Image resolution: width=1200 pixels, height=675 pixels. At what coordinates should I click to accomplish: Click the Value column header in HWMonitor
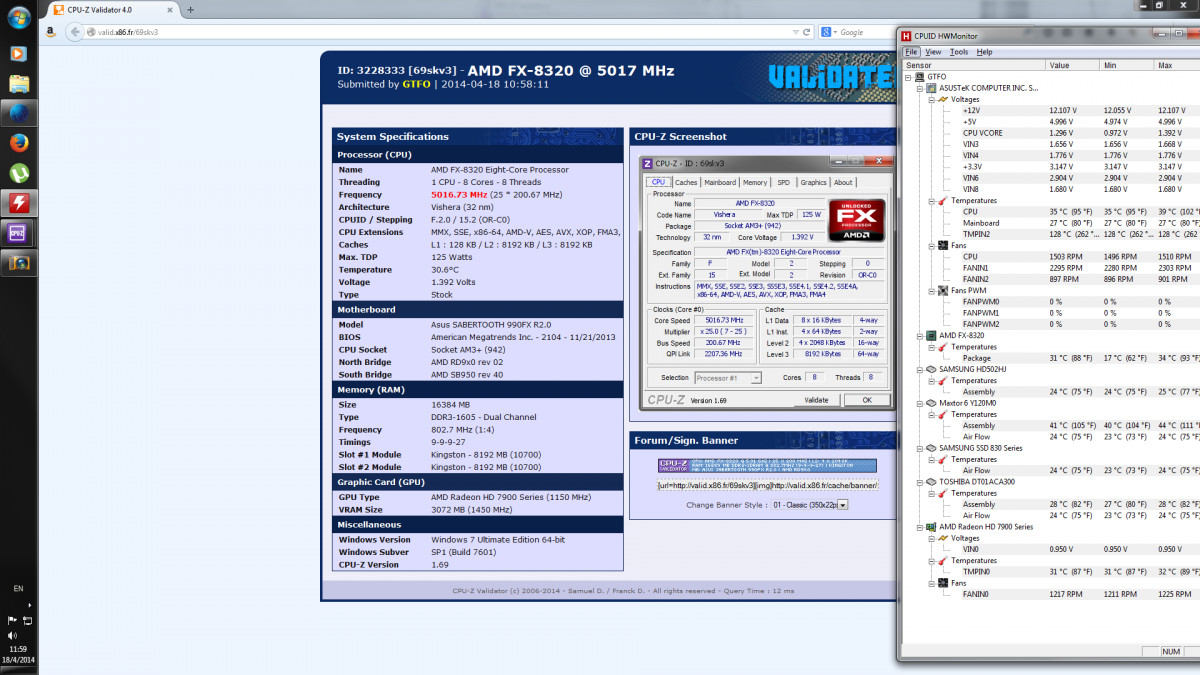click(x=1072, y=65)
